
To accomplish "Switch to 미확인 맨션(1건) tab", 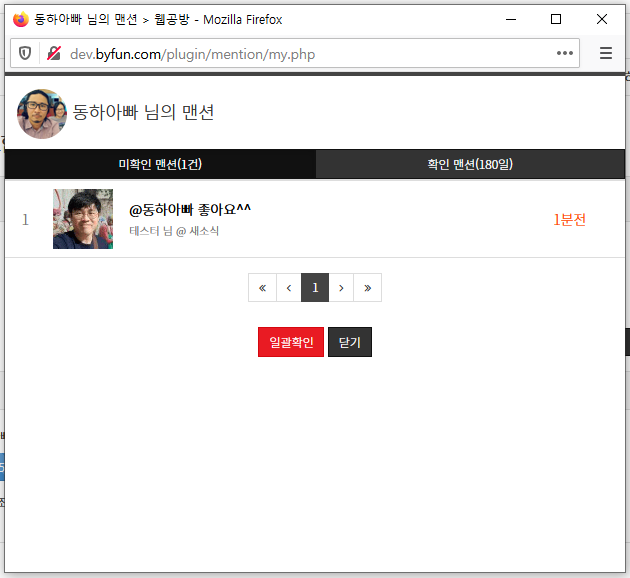I will tap(160, 164).
